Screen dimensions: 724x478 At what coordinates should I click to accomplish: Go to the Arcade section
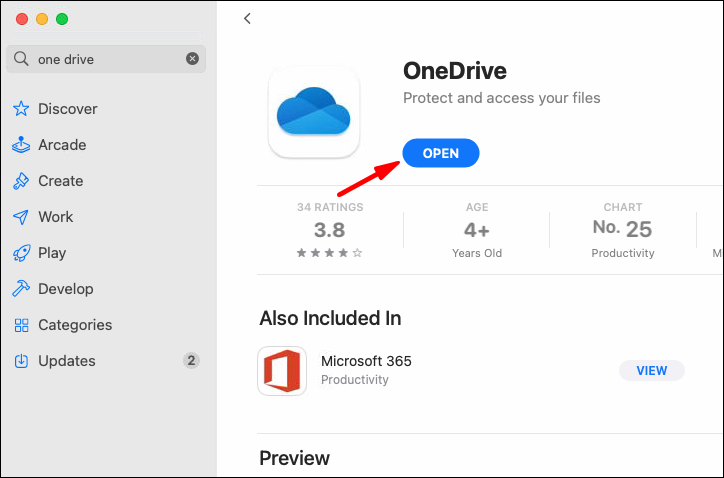(62, 145)
